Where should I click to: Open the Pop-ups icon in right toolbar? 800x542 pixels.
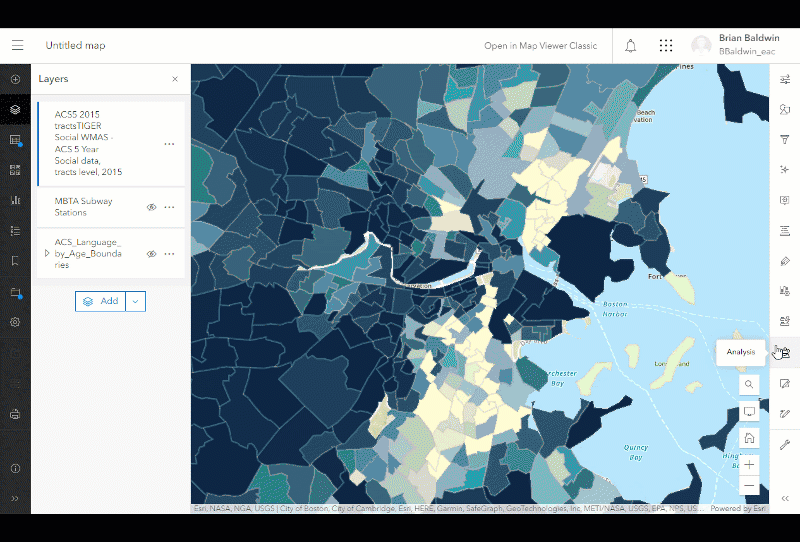pyautogui.click(x=785, y=200)
